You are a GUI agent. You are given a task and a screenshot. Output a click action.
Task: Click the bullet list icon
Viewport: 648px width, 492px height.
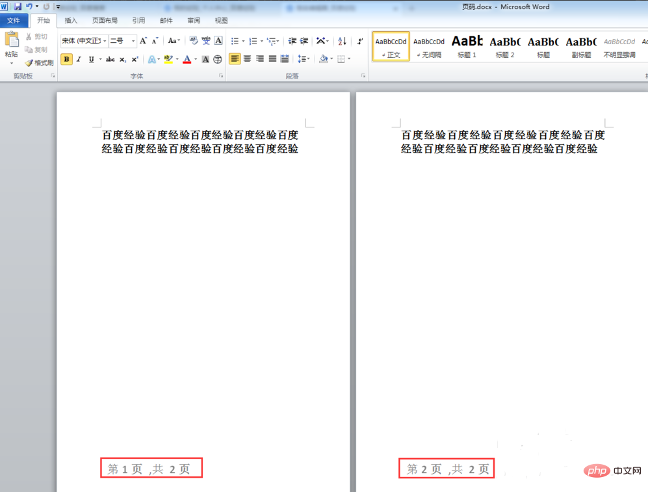(x=236, y=41)
